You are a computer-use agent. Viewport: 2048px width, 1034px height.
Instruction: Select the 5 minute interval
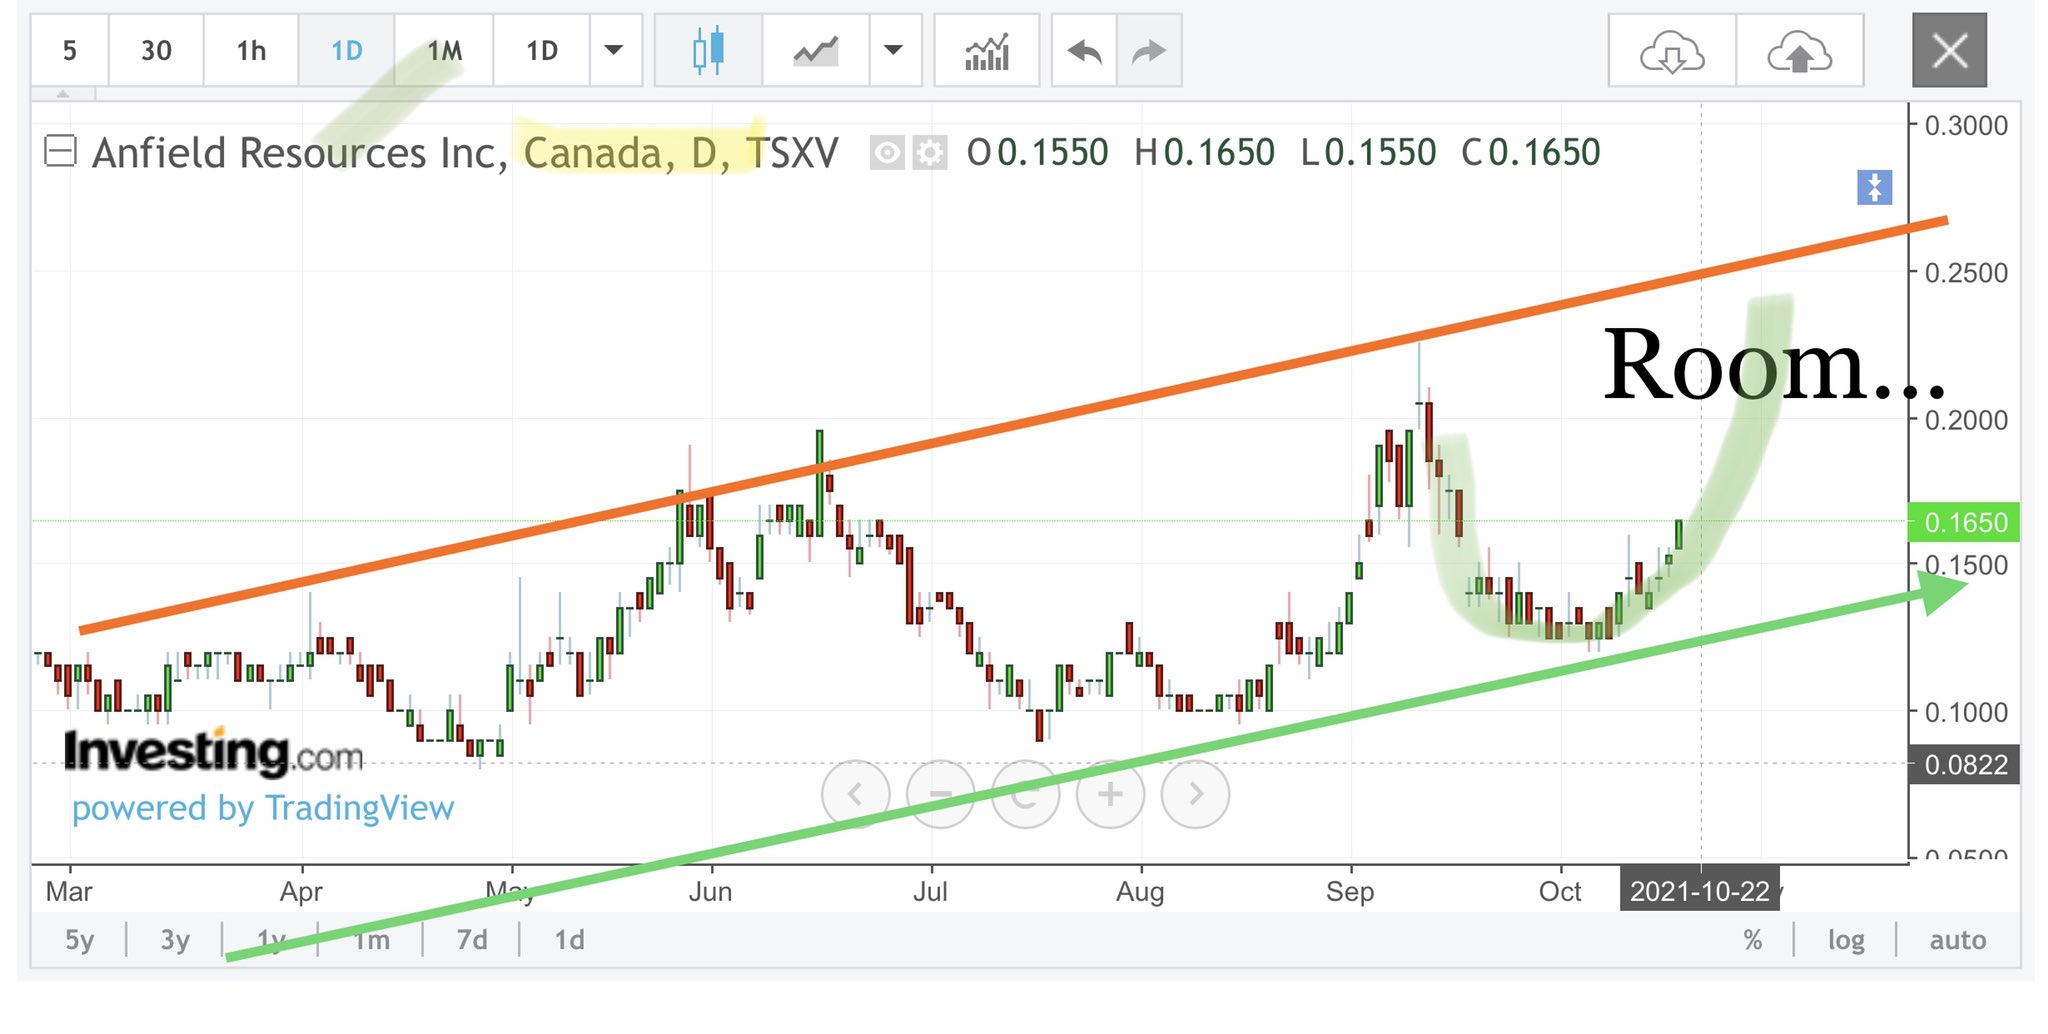[x=69, y=50]
